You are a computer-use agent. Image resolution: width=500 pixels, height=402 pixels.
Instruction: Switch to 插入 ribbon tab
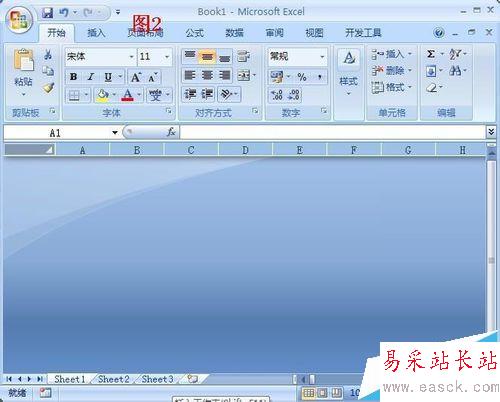tap(96, 33)
